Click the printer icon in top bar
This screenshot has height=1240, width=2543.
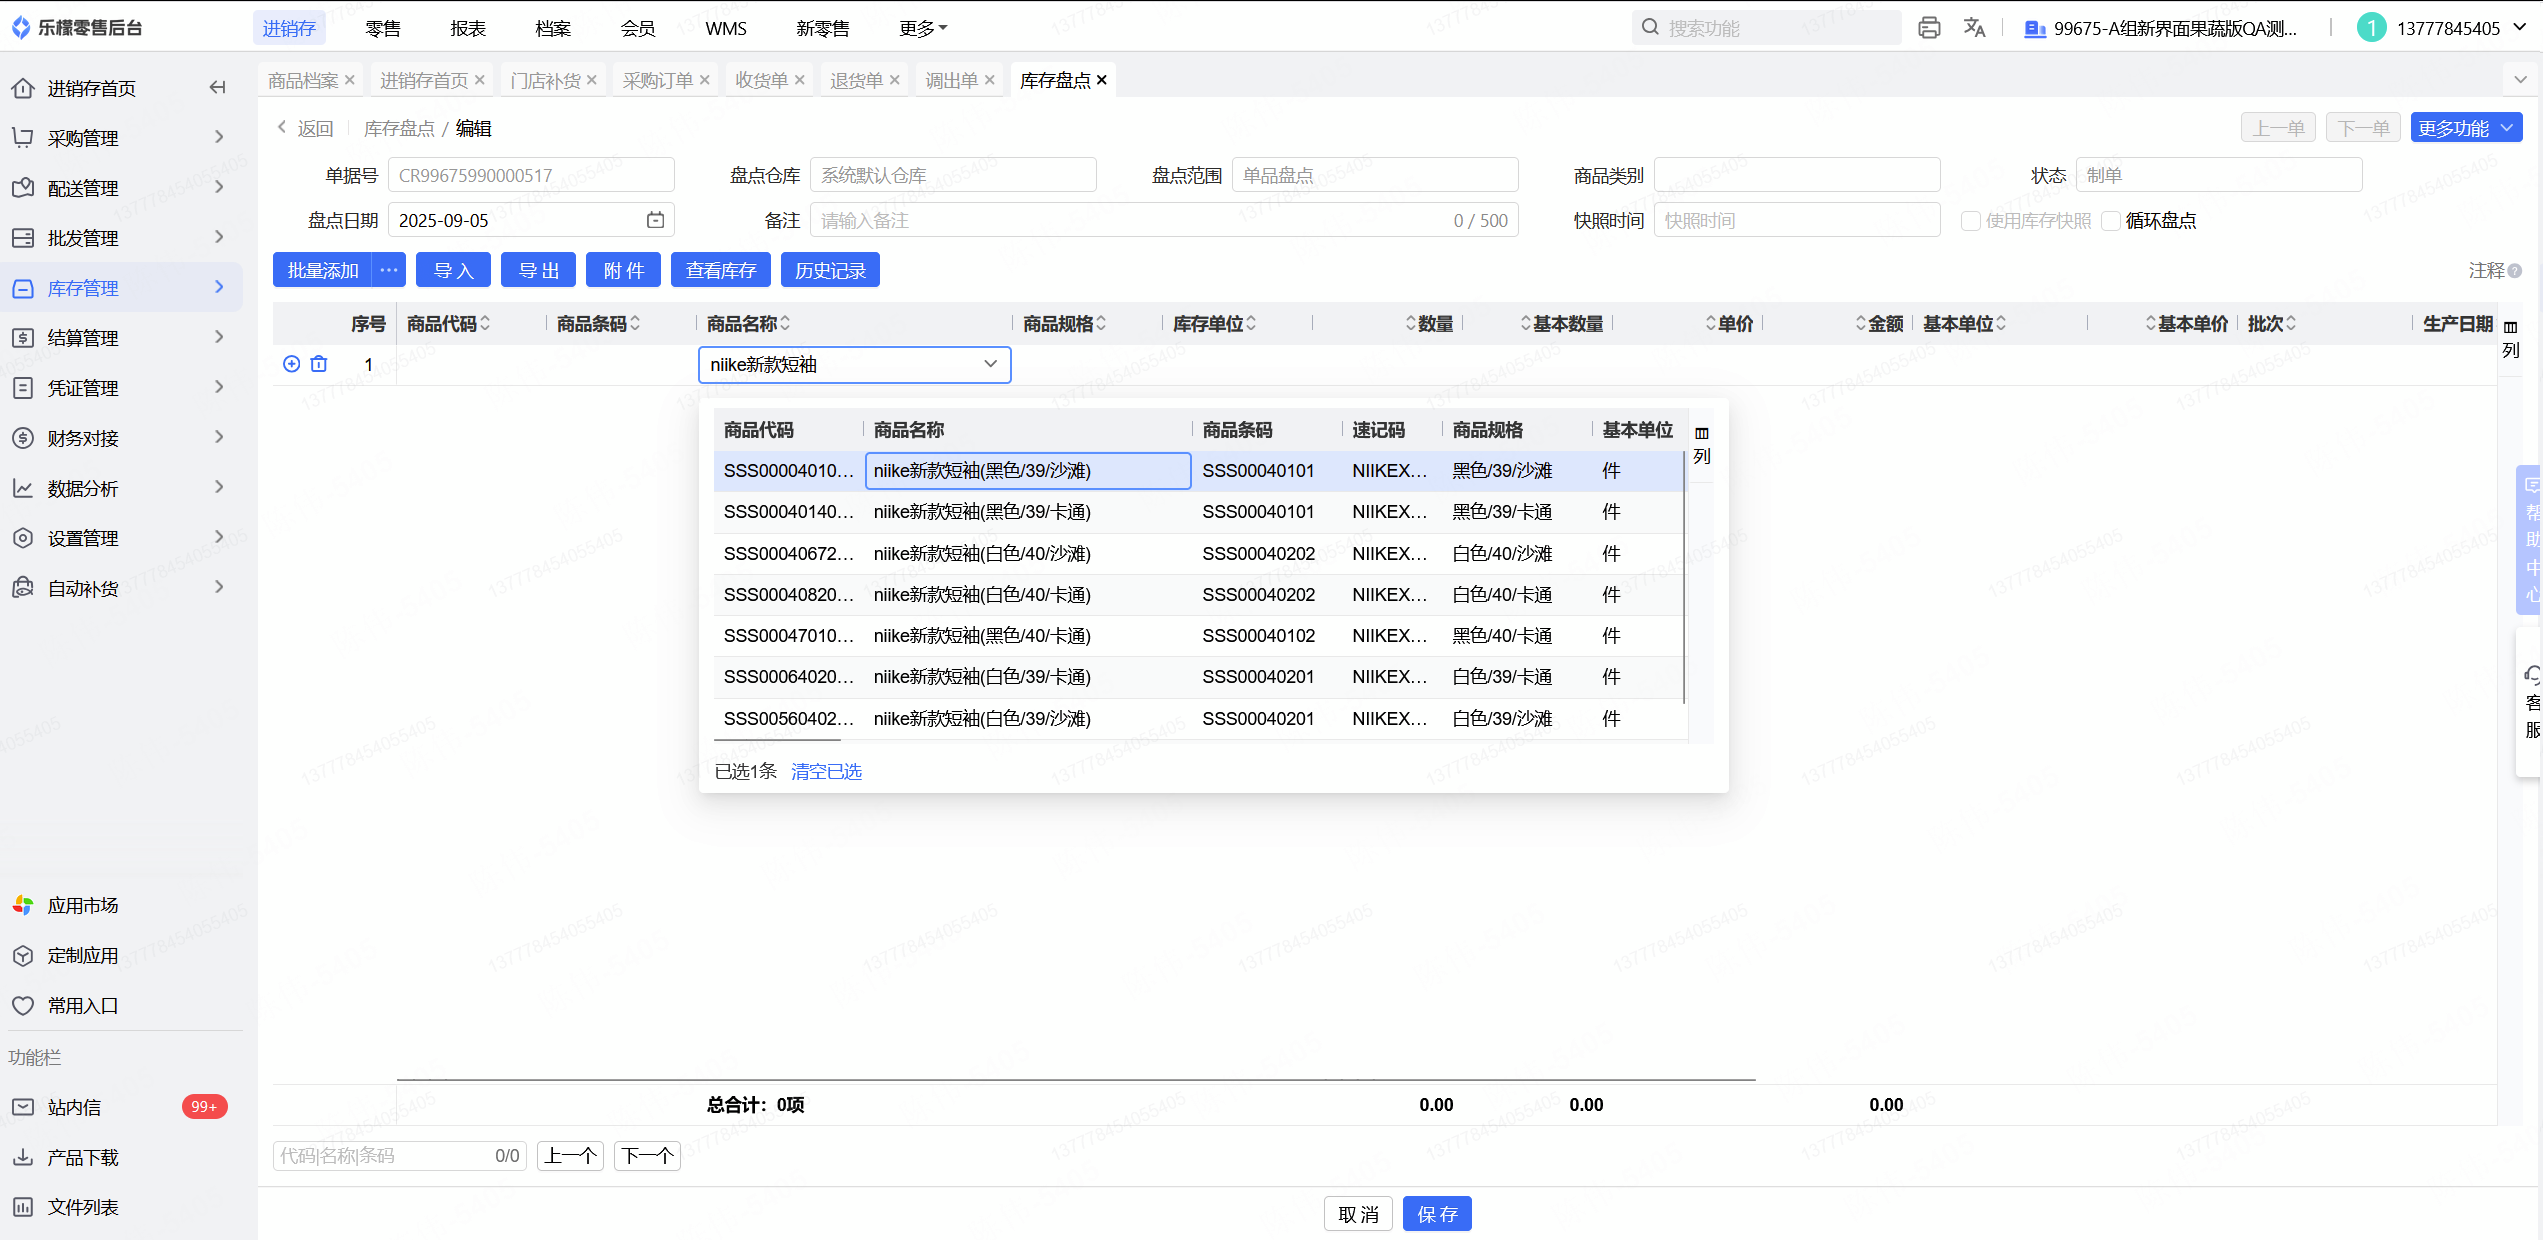1929,28
